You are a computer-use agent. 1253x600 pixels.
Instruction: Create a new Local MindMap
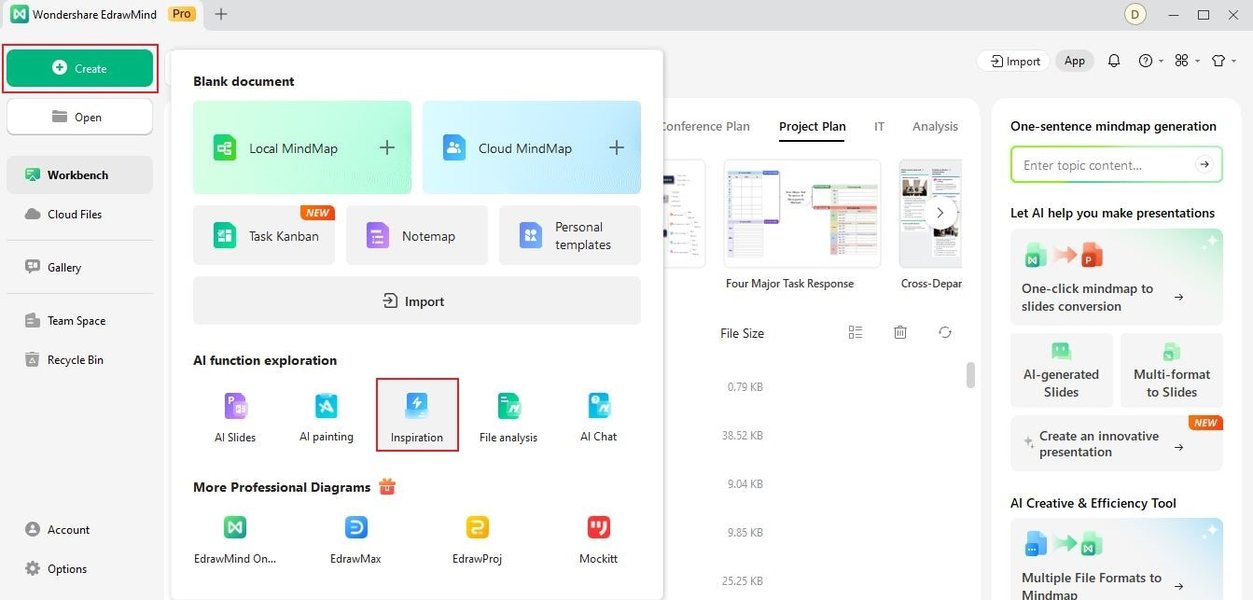click(x=302, y=148)
